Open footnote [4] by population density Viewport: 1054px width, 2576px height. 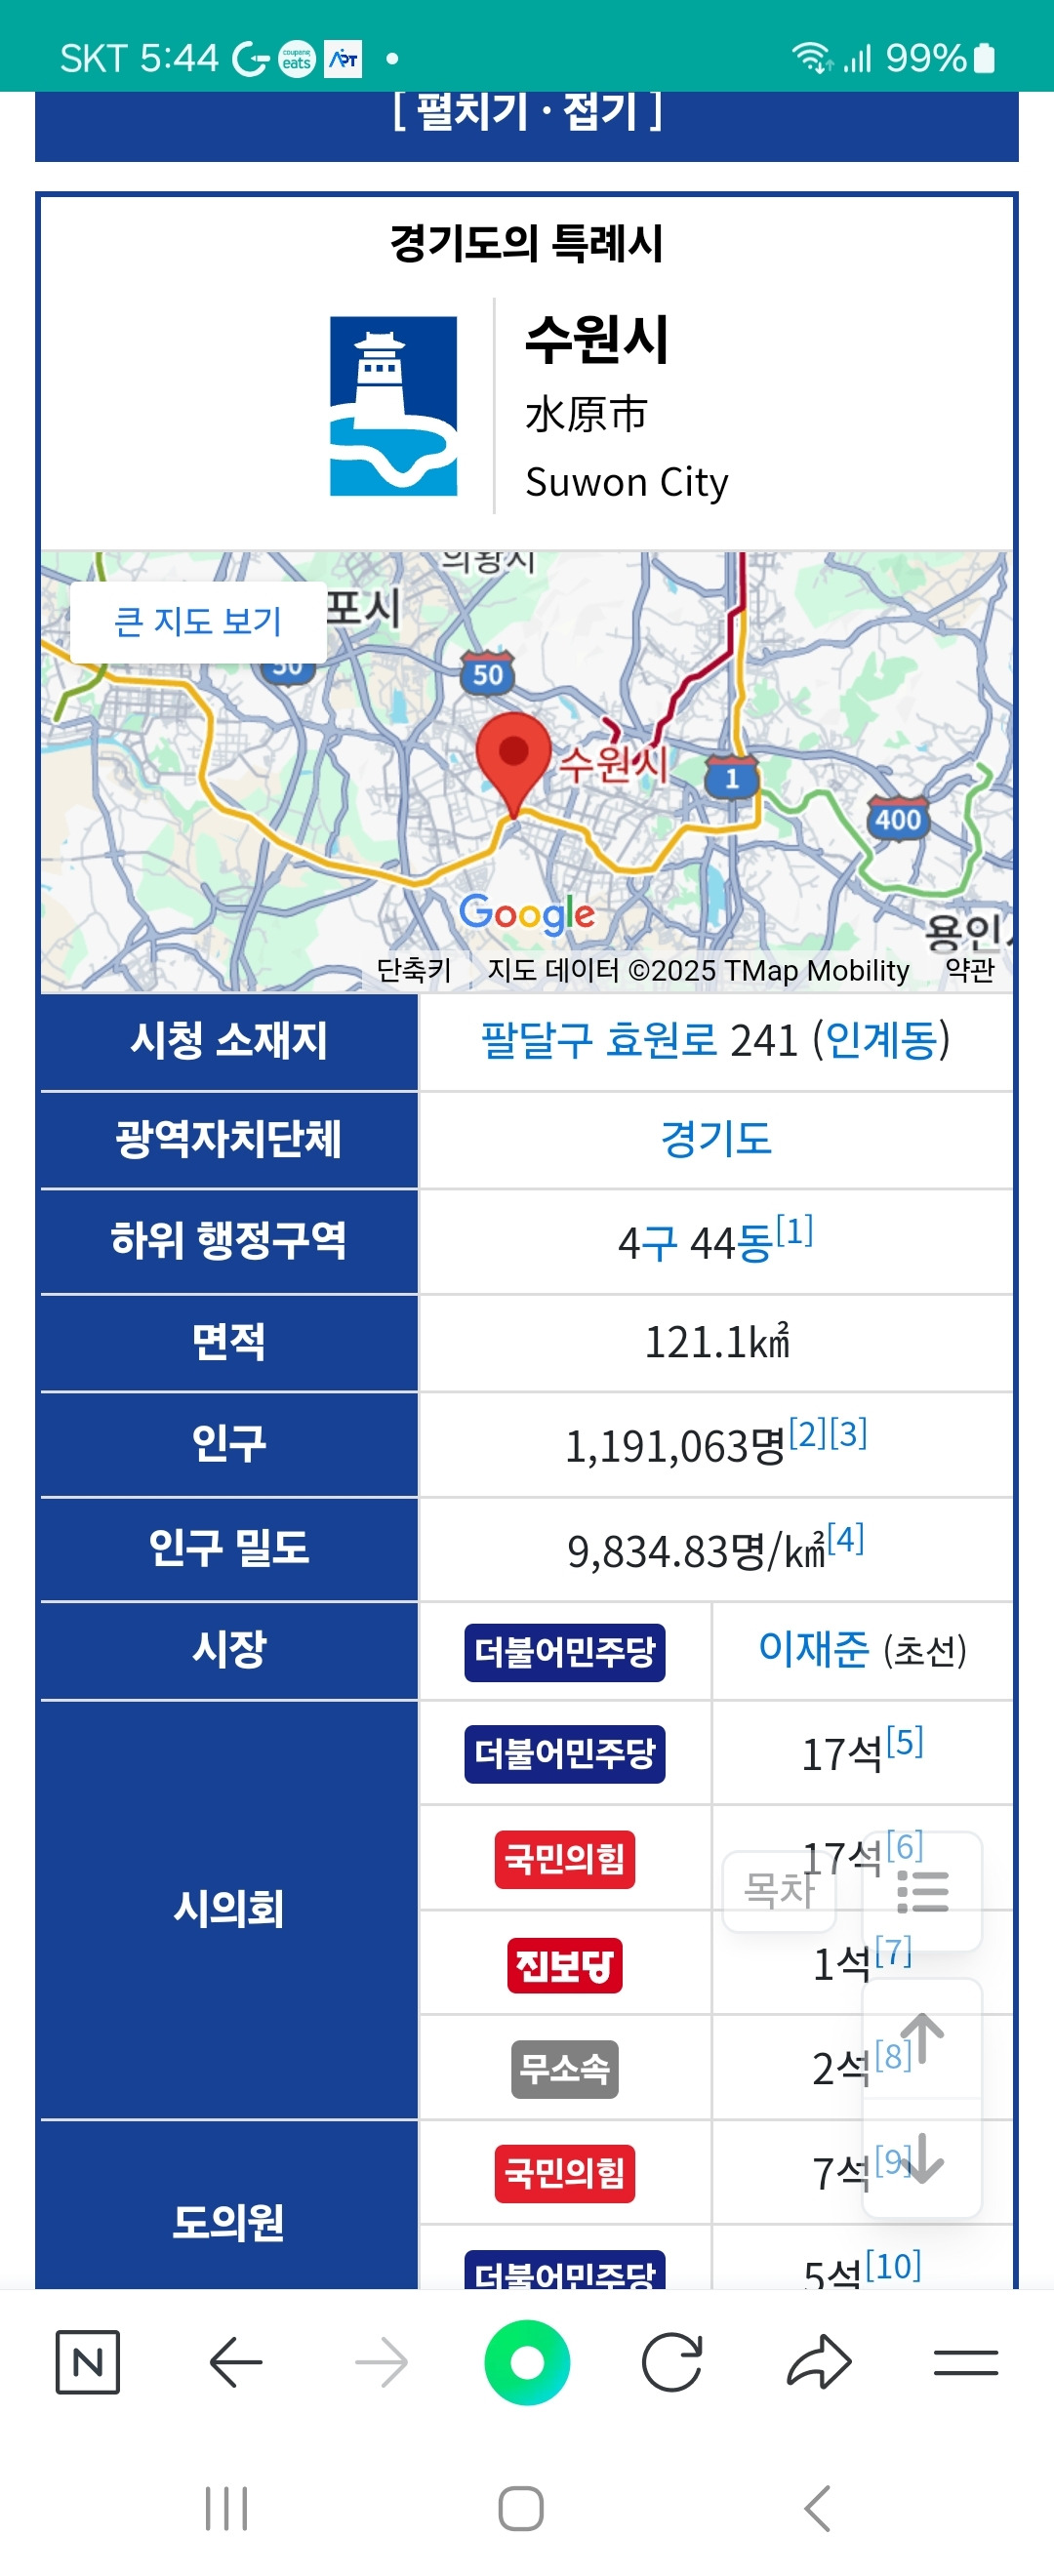845,1538
